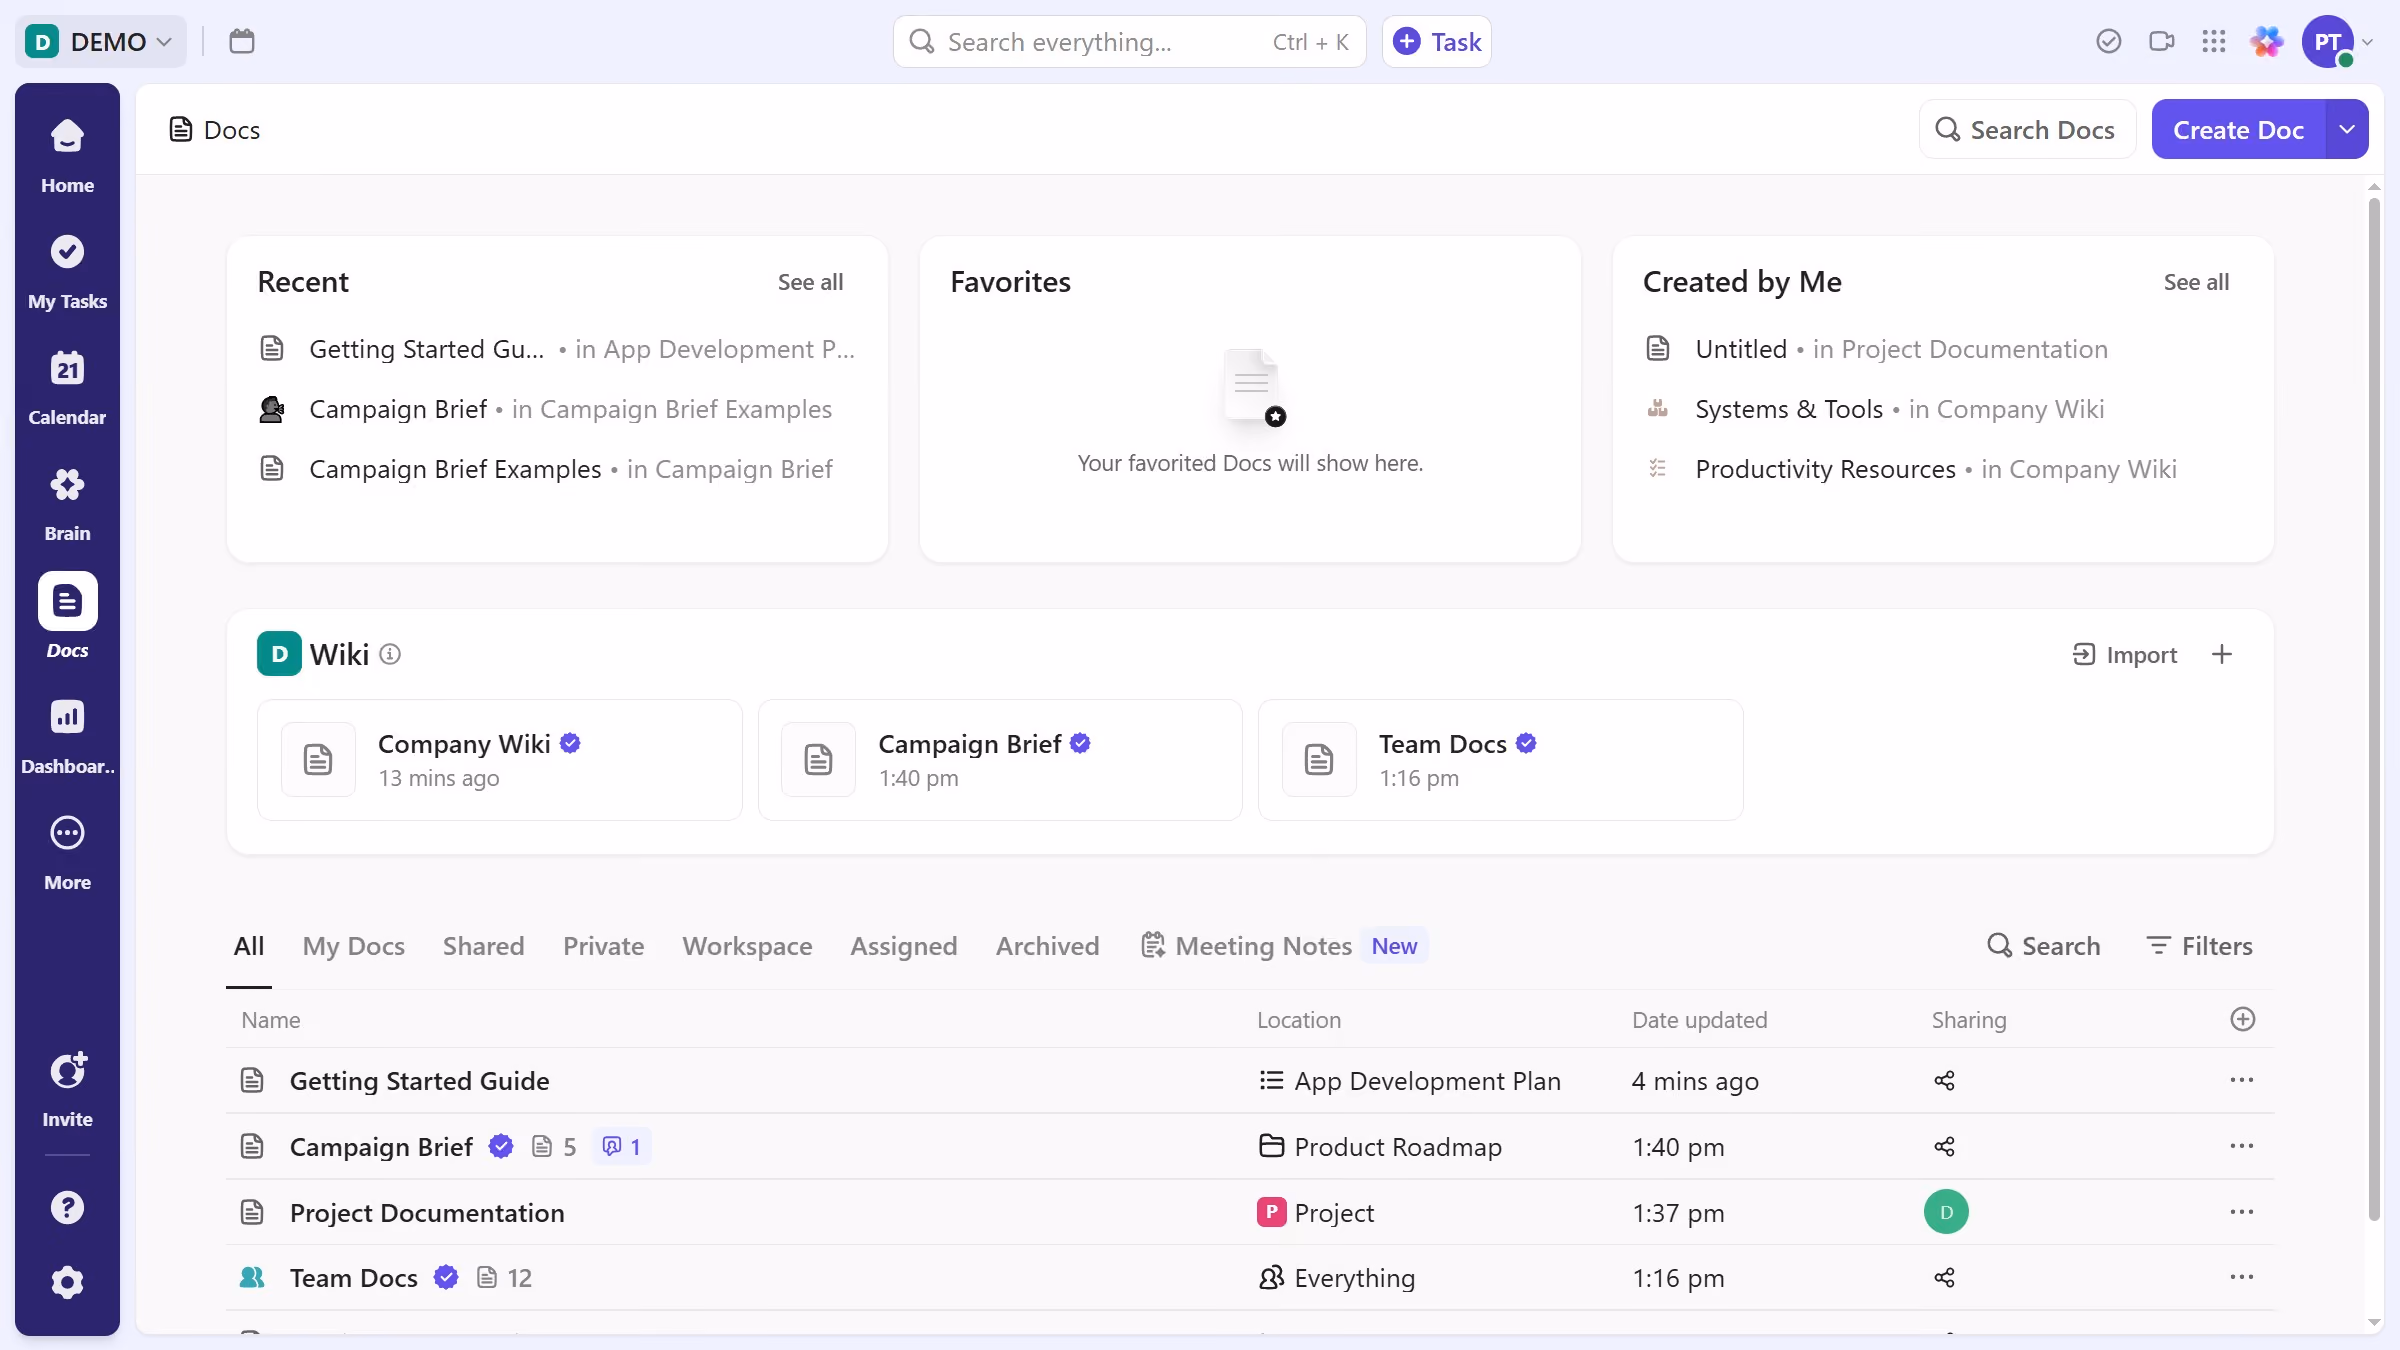Viewport: 2400px width, 1350px height.
Task: Click the D avatar in Project Documentation sharing
Action: [x=1946, y=1212]
